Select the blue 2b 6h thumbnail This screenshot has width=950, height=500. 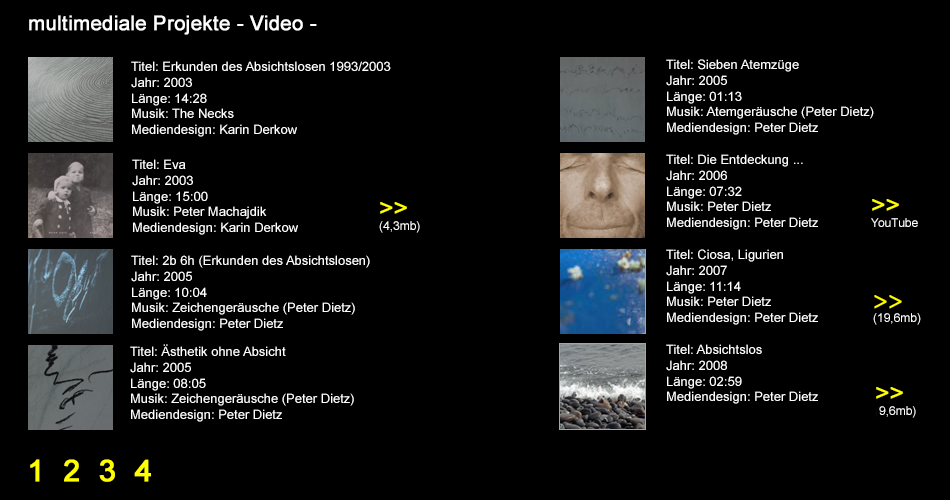[70, 292]
